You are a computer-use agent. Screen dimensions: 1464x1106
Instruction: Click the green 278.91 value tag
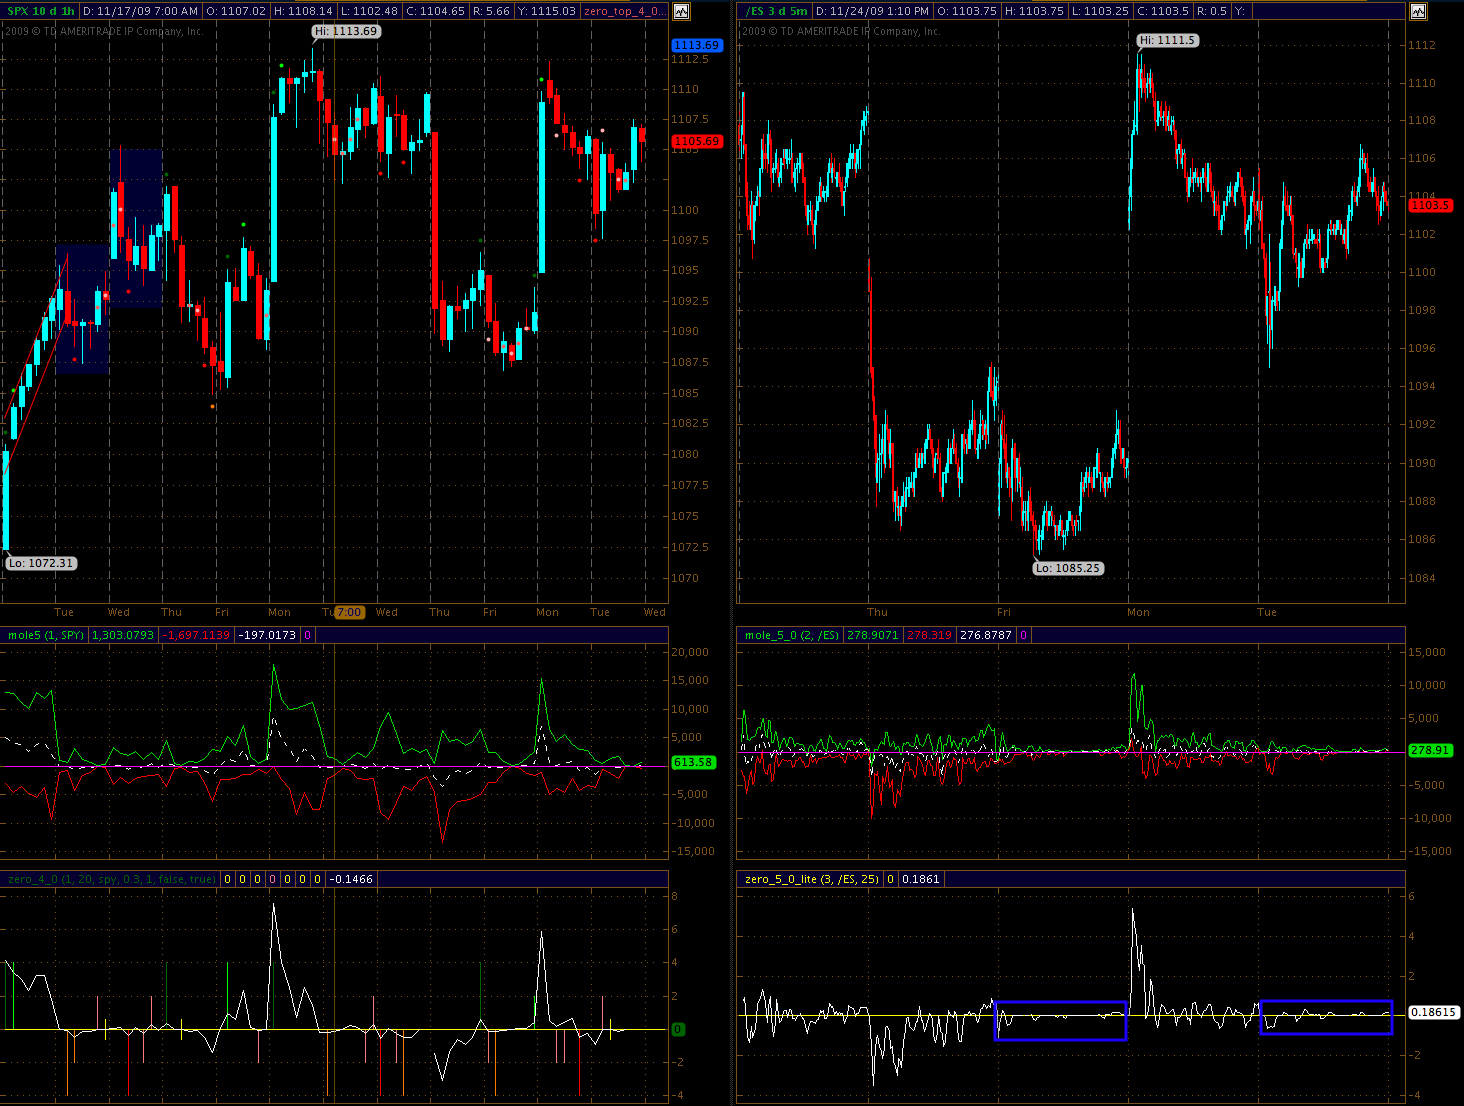click(x=1429, y=750)
